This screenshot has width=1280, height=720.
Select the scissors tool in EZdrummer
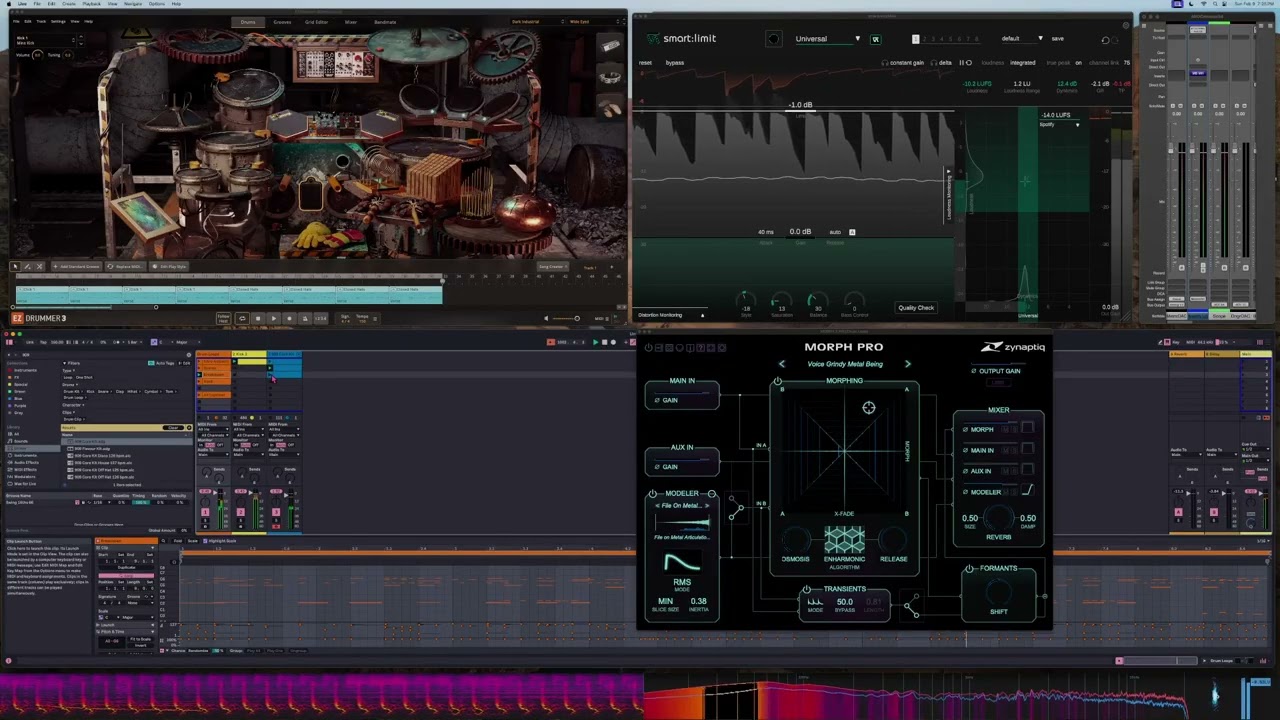click(x=39, y=266)
